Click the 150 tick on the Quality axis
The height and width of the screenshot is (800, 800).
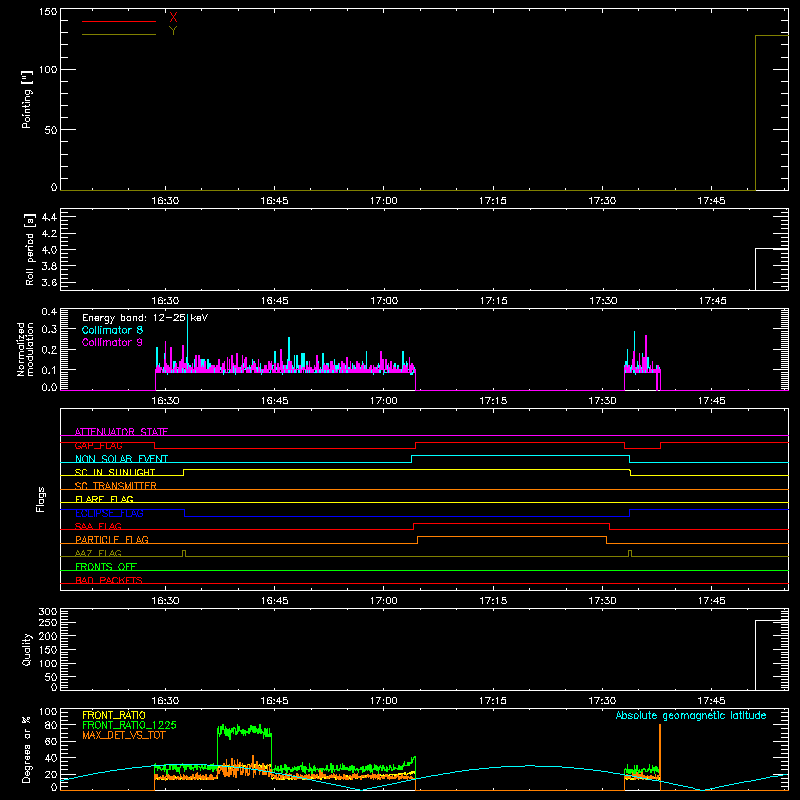pos(48,650)
